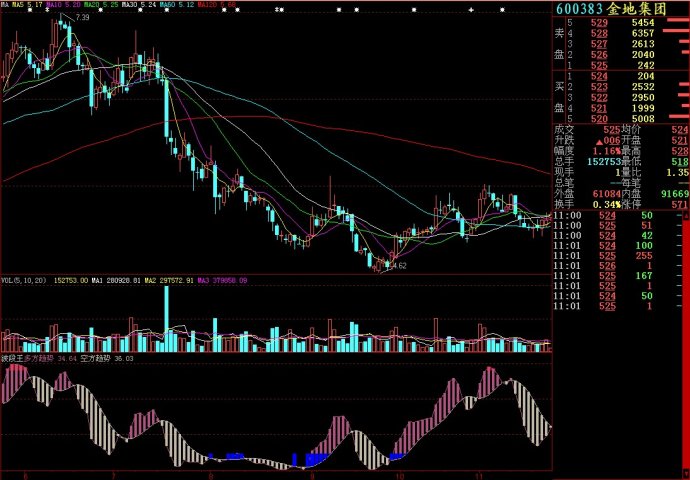Click sell level 5 price 529

click(599, 23)
